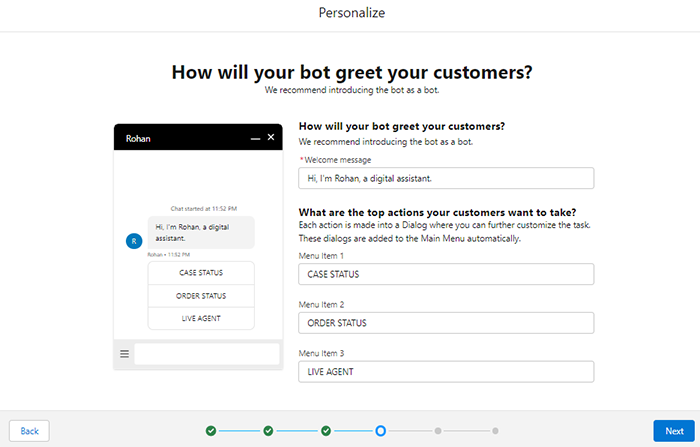
Task: Go Back to the previous step
Action: click(x=30, y=431)
